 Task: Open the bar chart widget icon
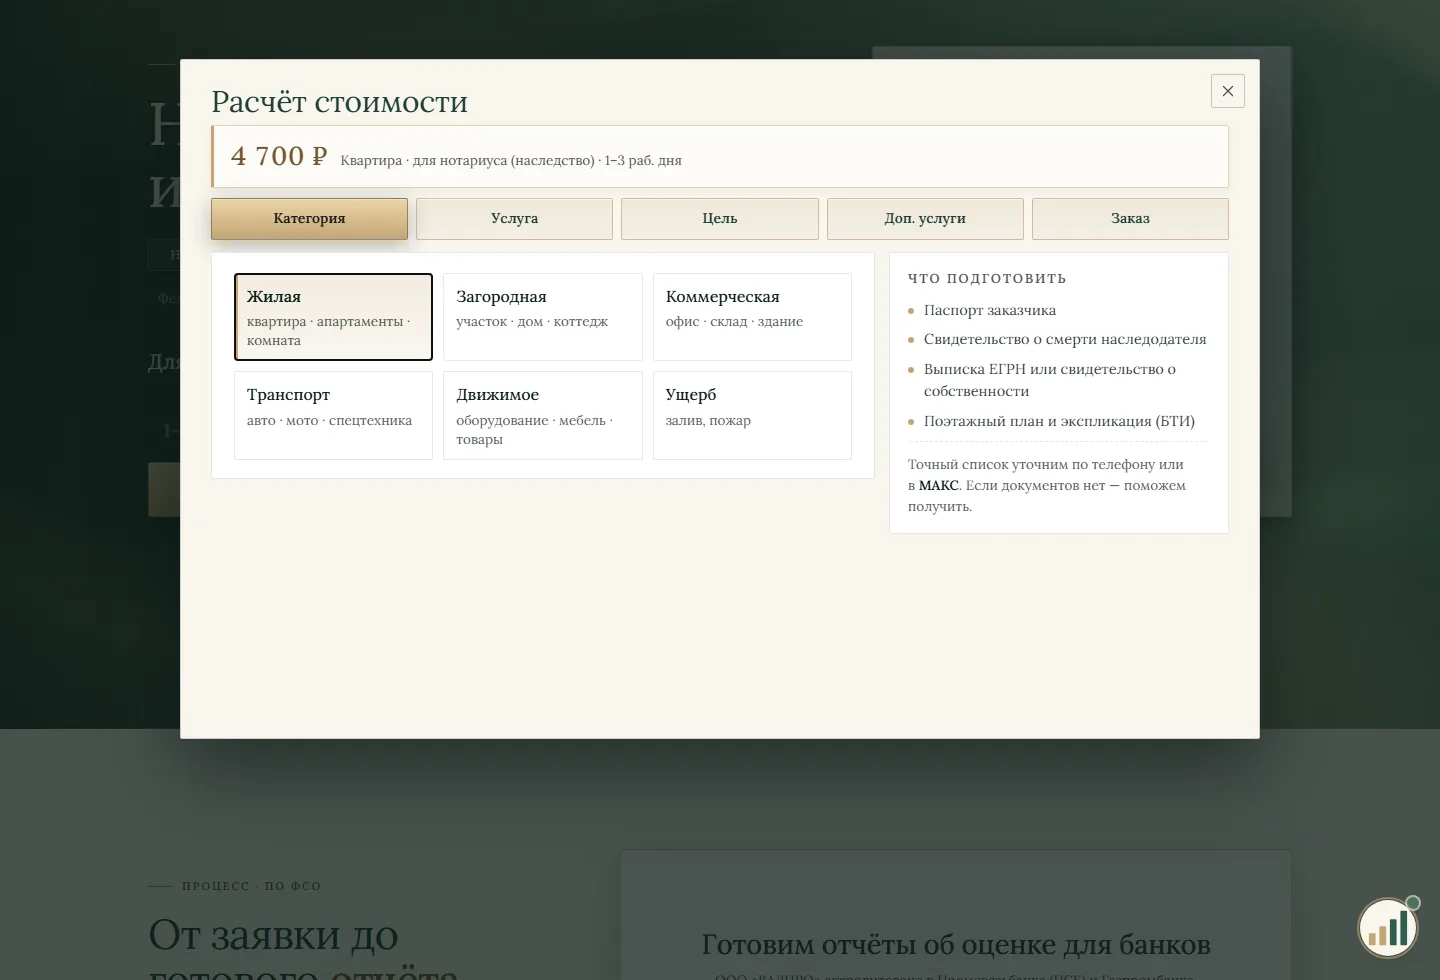pos(1388,927)
